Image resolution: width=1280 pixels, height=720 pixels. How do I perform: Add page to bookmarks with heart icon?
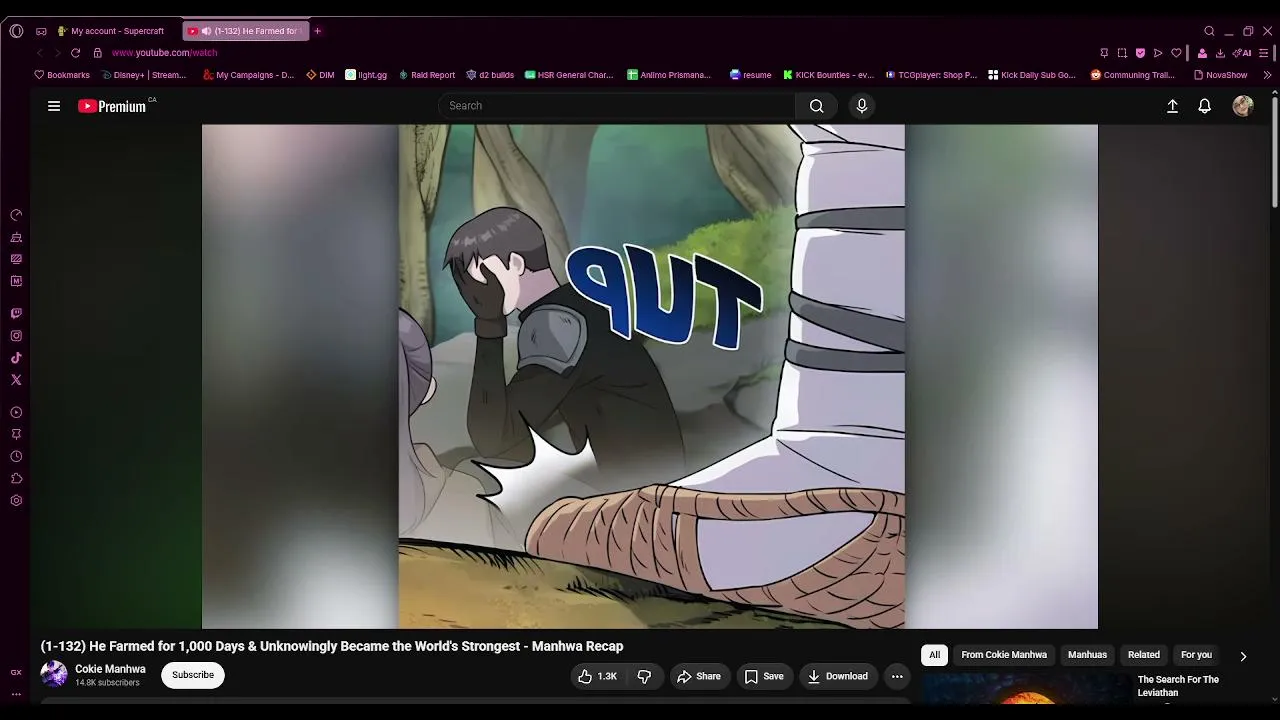[x=1177, y=53]
